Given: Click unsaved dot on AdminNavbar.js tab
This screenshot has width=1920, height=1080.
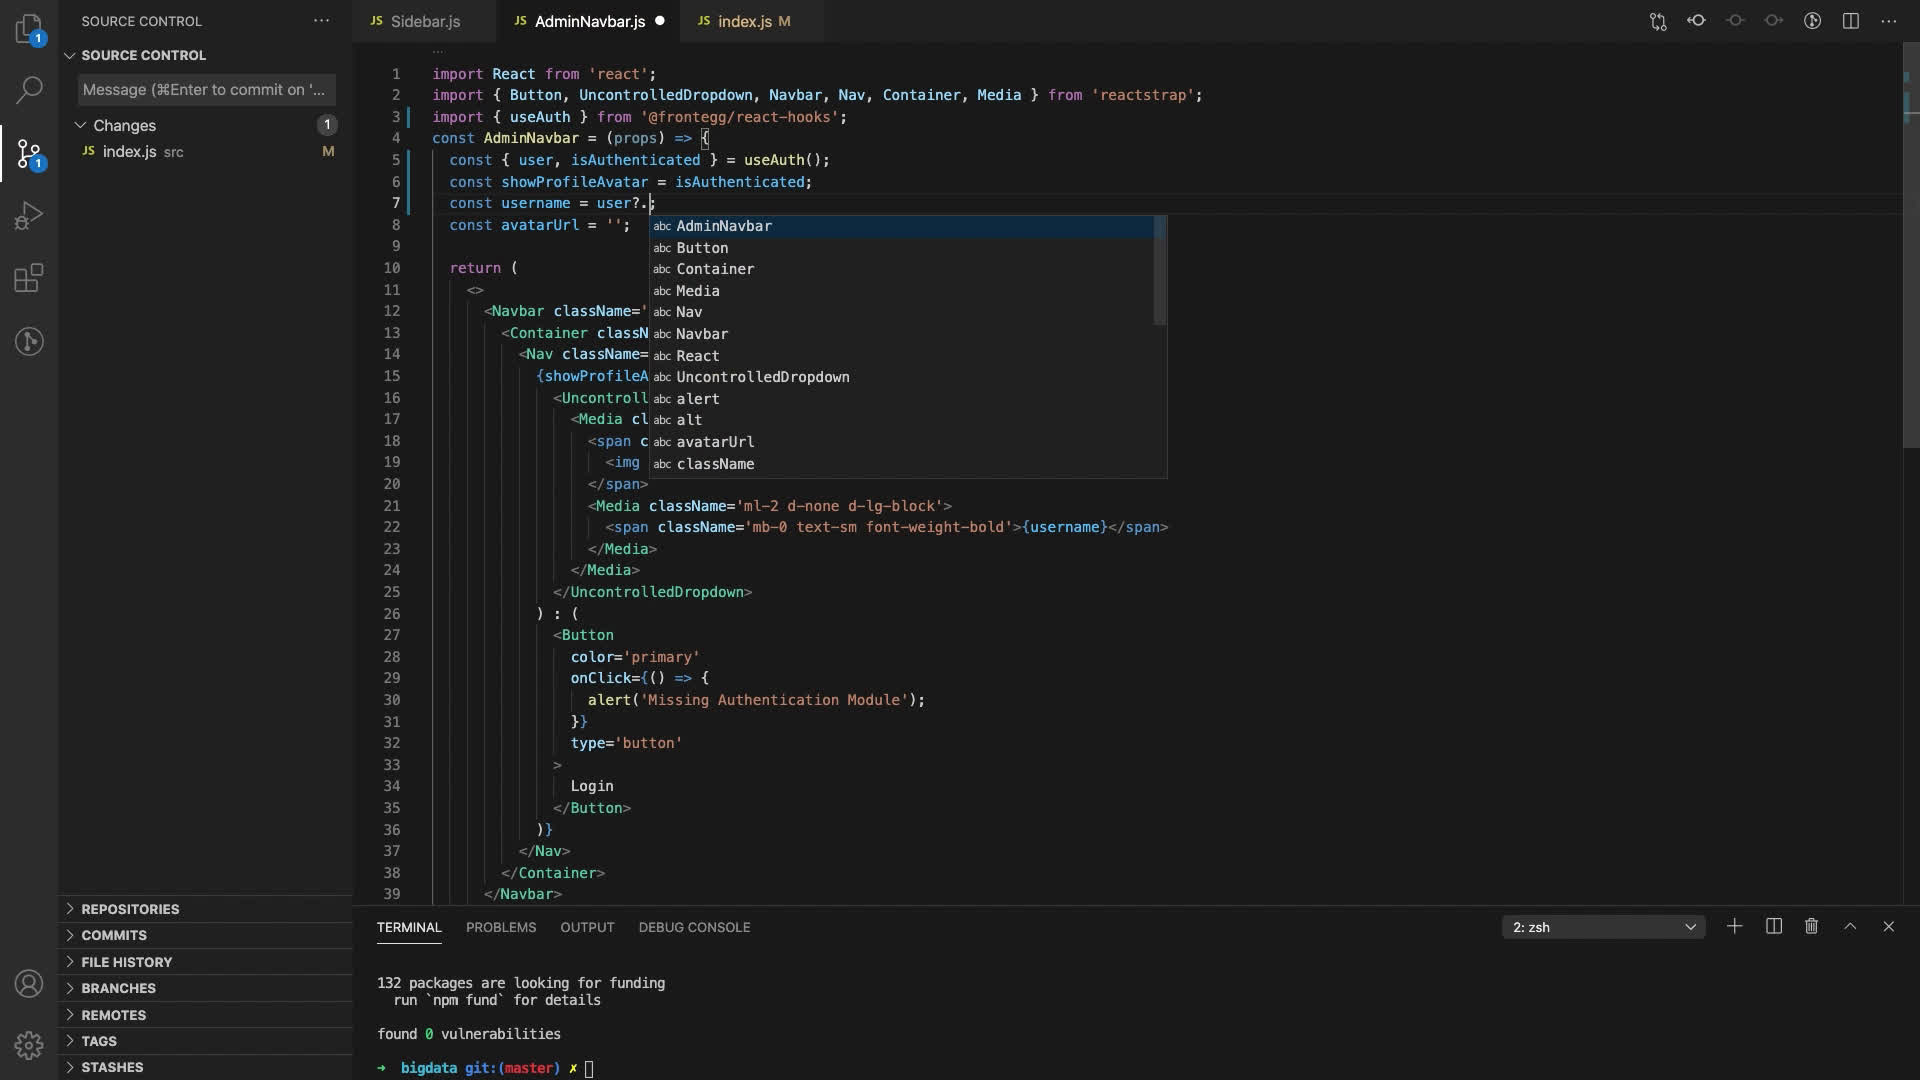Looking at the screenshot, I should [660, 21].
